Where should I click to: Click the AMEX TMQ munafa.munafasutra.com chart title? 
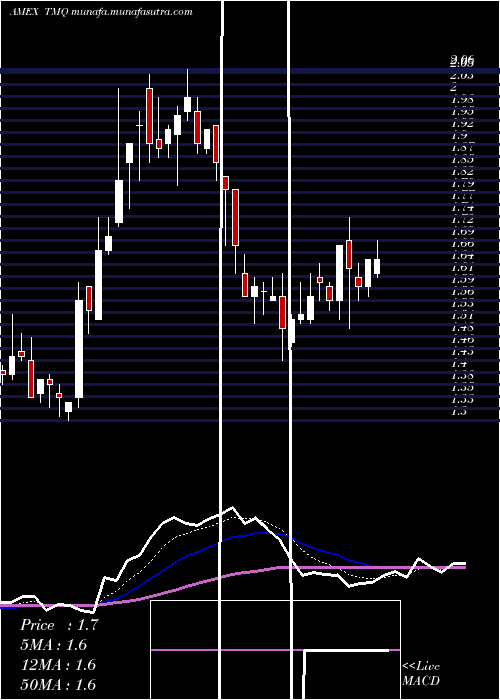pos(101,12)
